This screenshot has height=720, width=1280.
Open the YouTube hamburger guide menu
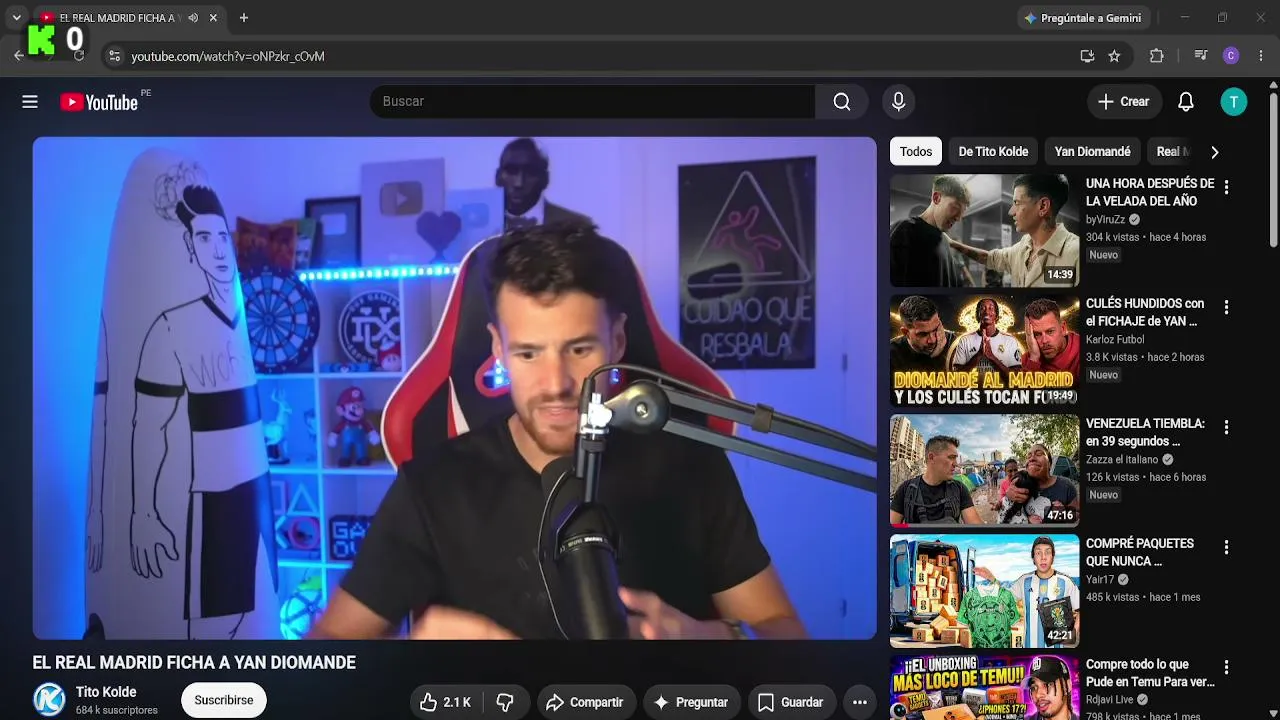(x=30, y=101)
